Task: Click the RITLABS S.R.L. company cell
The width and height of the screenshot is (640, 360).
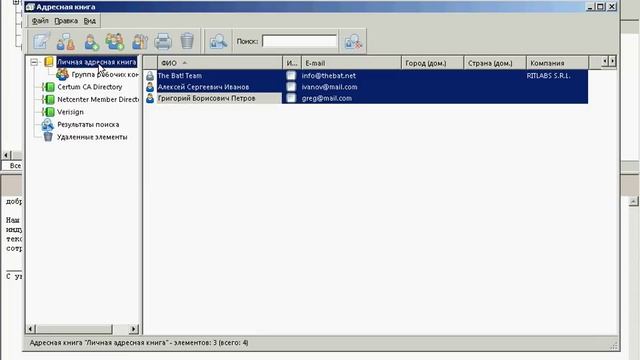Action: click(x=548, y=76)
